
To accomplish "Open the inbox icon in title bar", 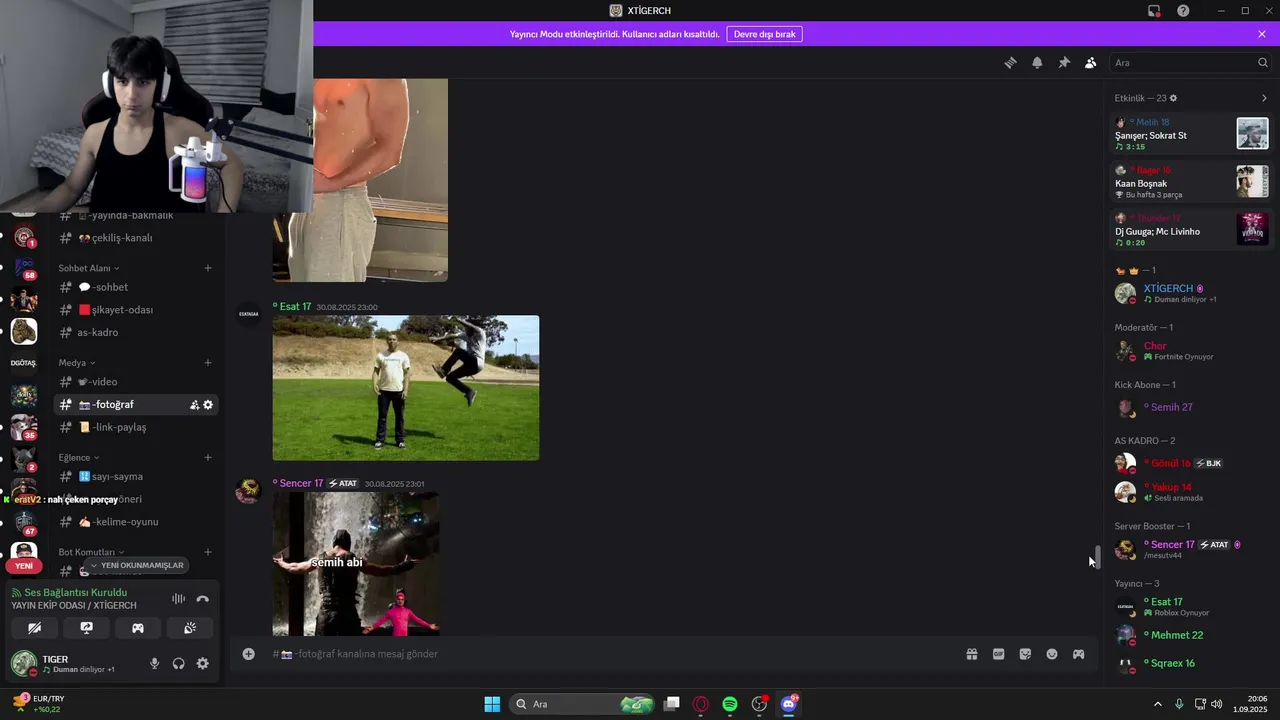I will click(x=1154, y=10).
